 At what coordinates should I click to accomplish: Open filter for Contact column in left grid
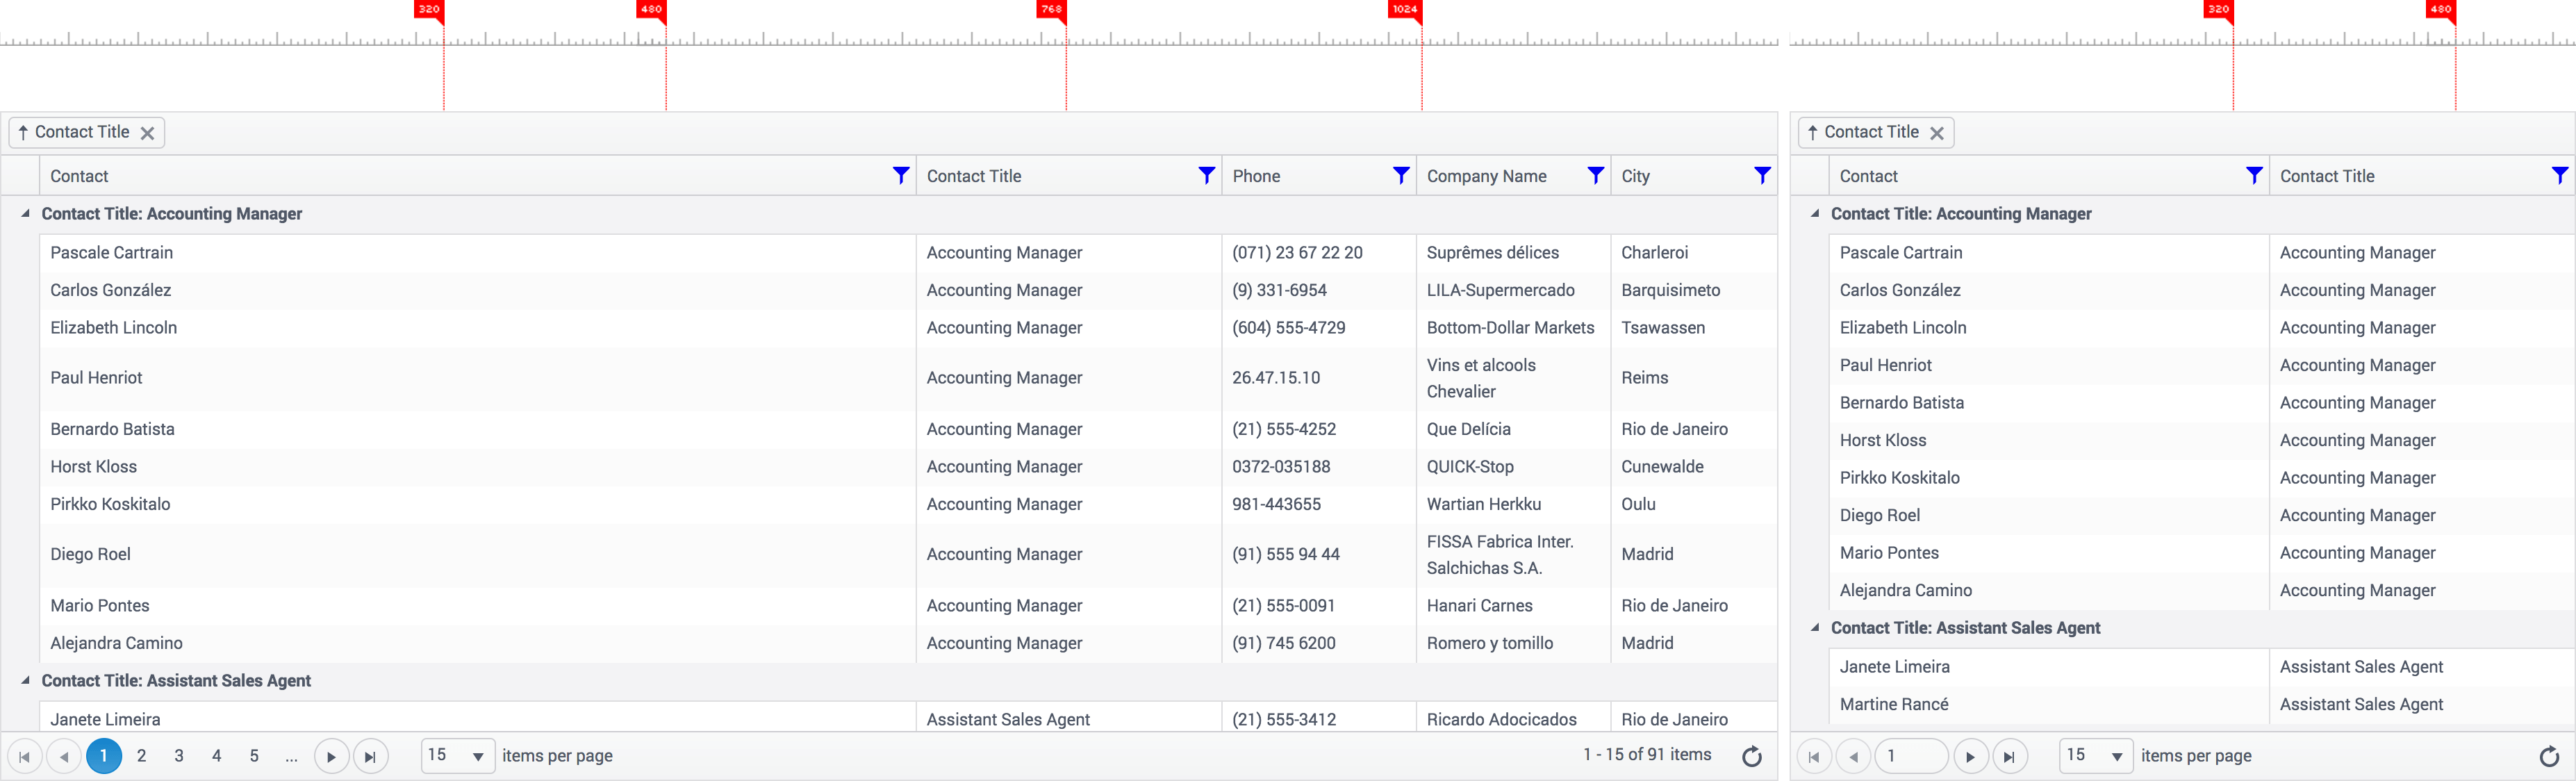[x=900, y=176]
